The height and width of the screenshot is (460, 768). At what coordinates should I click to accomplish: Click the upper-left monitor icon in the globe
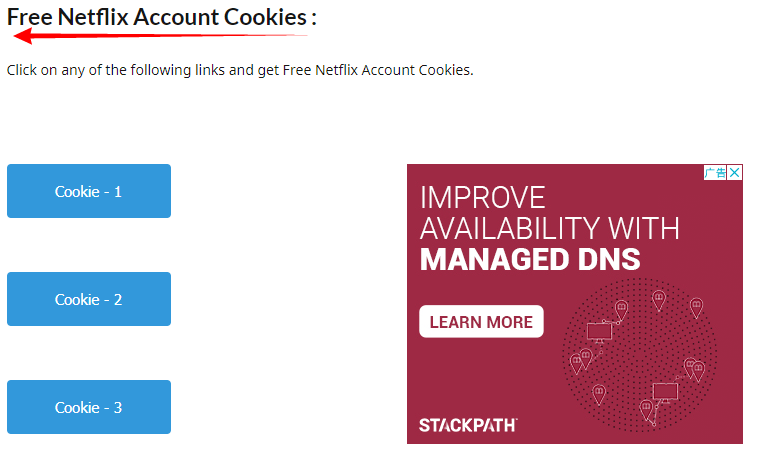[599, 329]
